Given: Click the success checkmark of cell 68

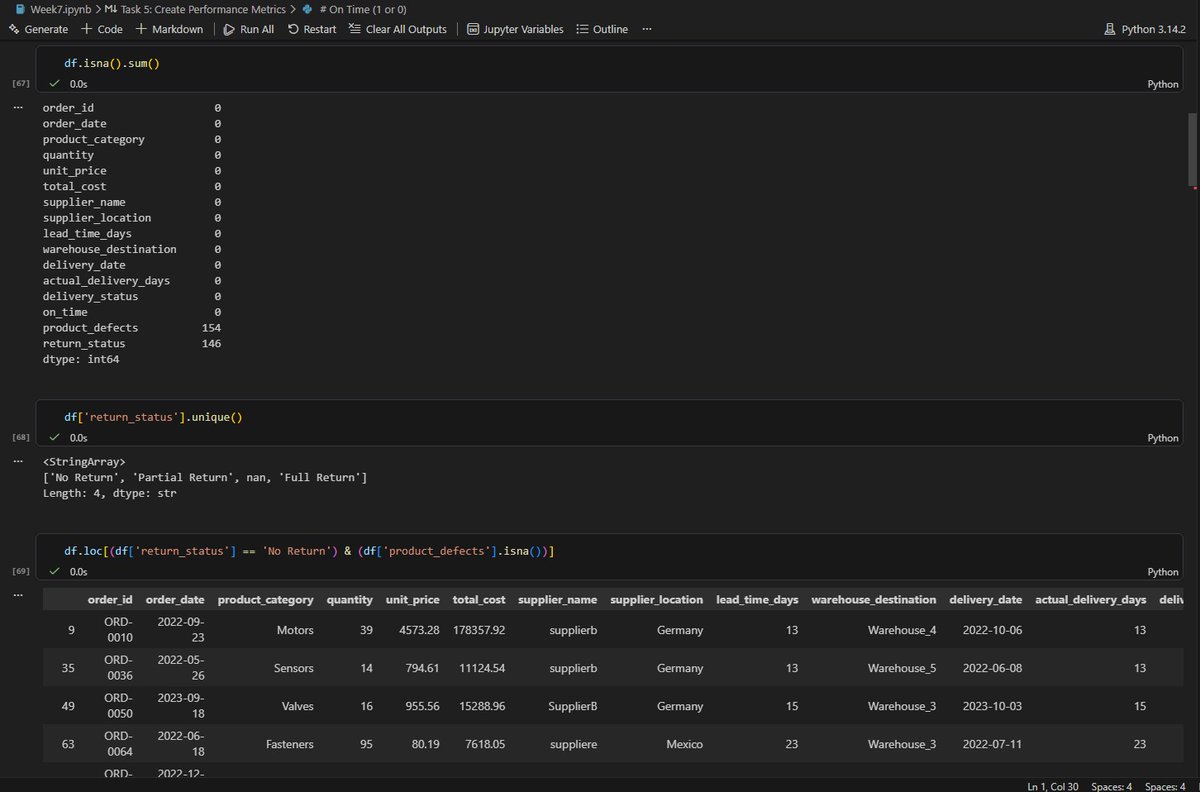Looking at the screenshot, I should tap(55, 438).
